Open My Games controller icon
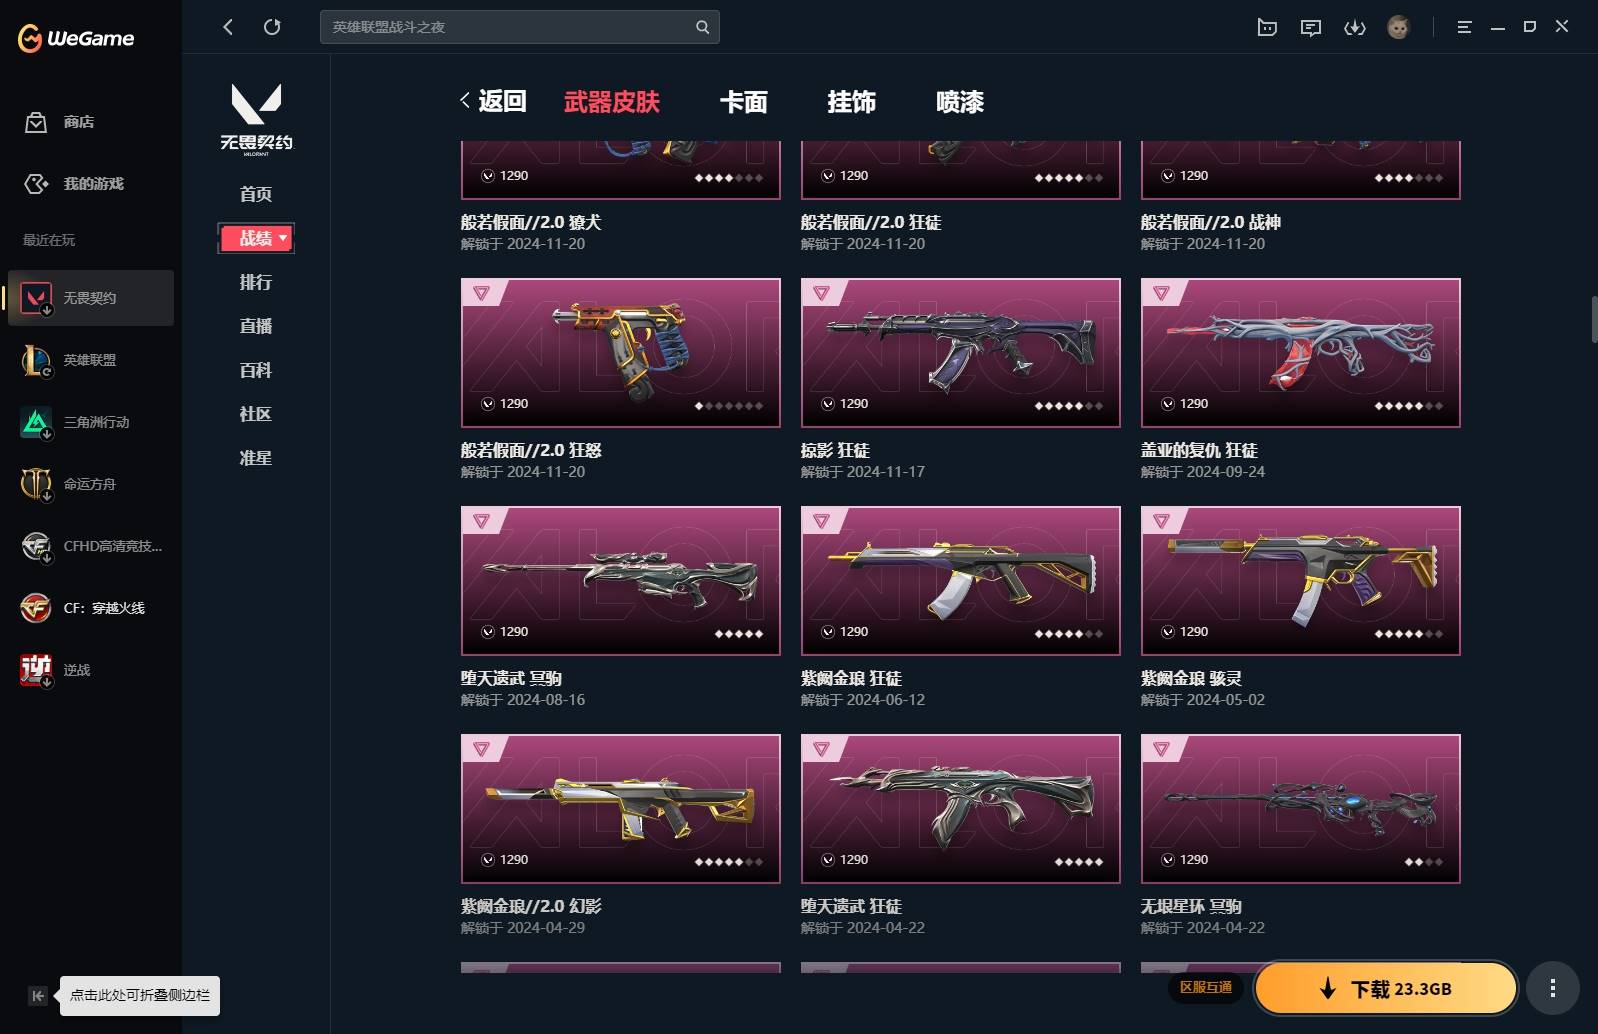This screenshot has height=1034, width=1598. 36,184
